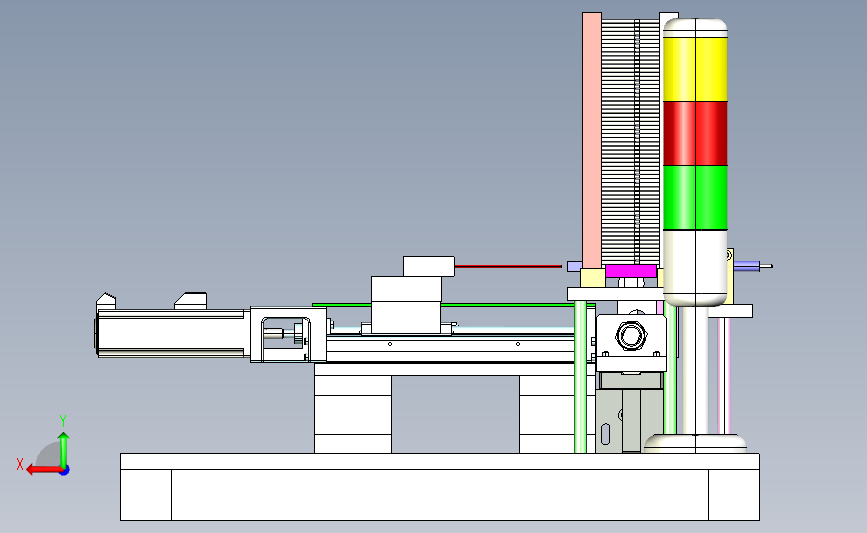Pick the thin red horizontal rod
The image size is (867, 533).
[x=508, y=266]
